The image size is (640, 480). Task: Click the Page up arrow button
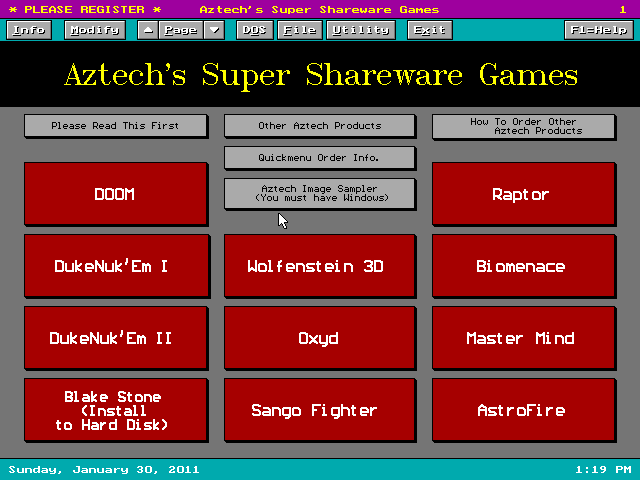point(148,30)
